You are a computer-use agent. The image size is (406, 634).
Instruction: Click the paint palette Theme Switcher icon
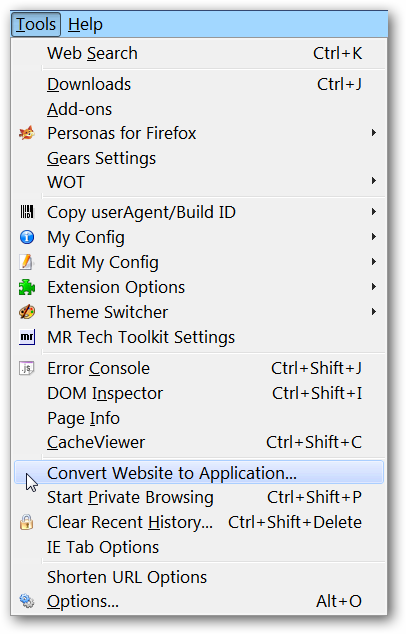pyautogui.click(x=27, y=312)
